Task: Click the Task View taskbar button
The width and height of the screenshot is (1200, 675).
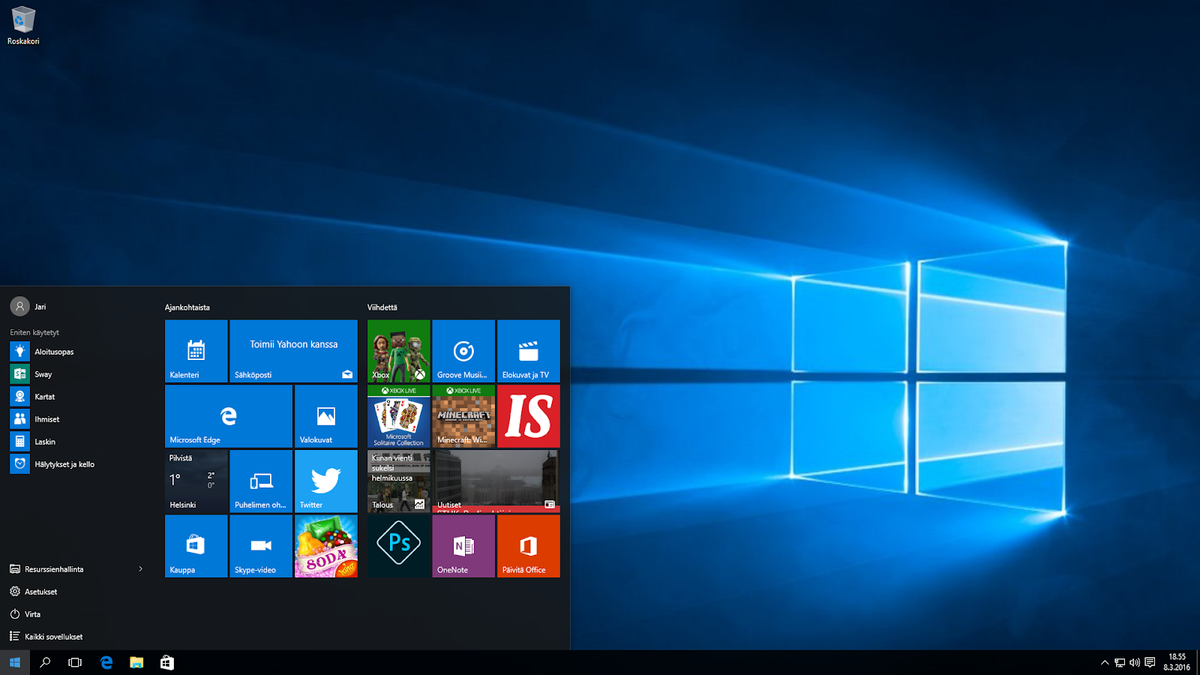Action: click(x=74, y=662)
